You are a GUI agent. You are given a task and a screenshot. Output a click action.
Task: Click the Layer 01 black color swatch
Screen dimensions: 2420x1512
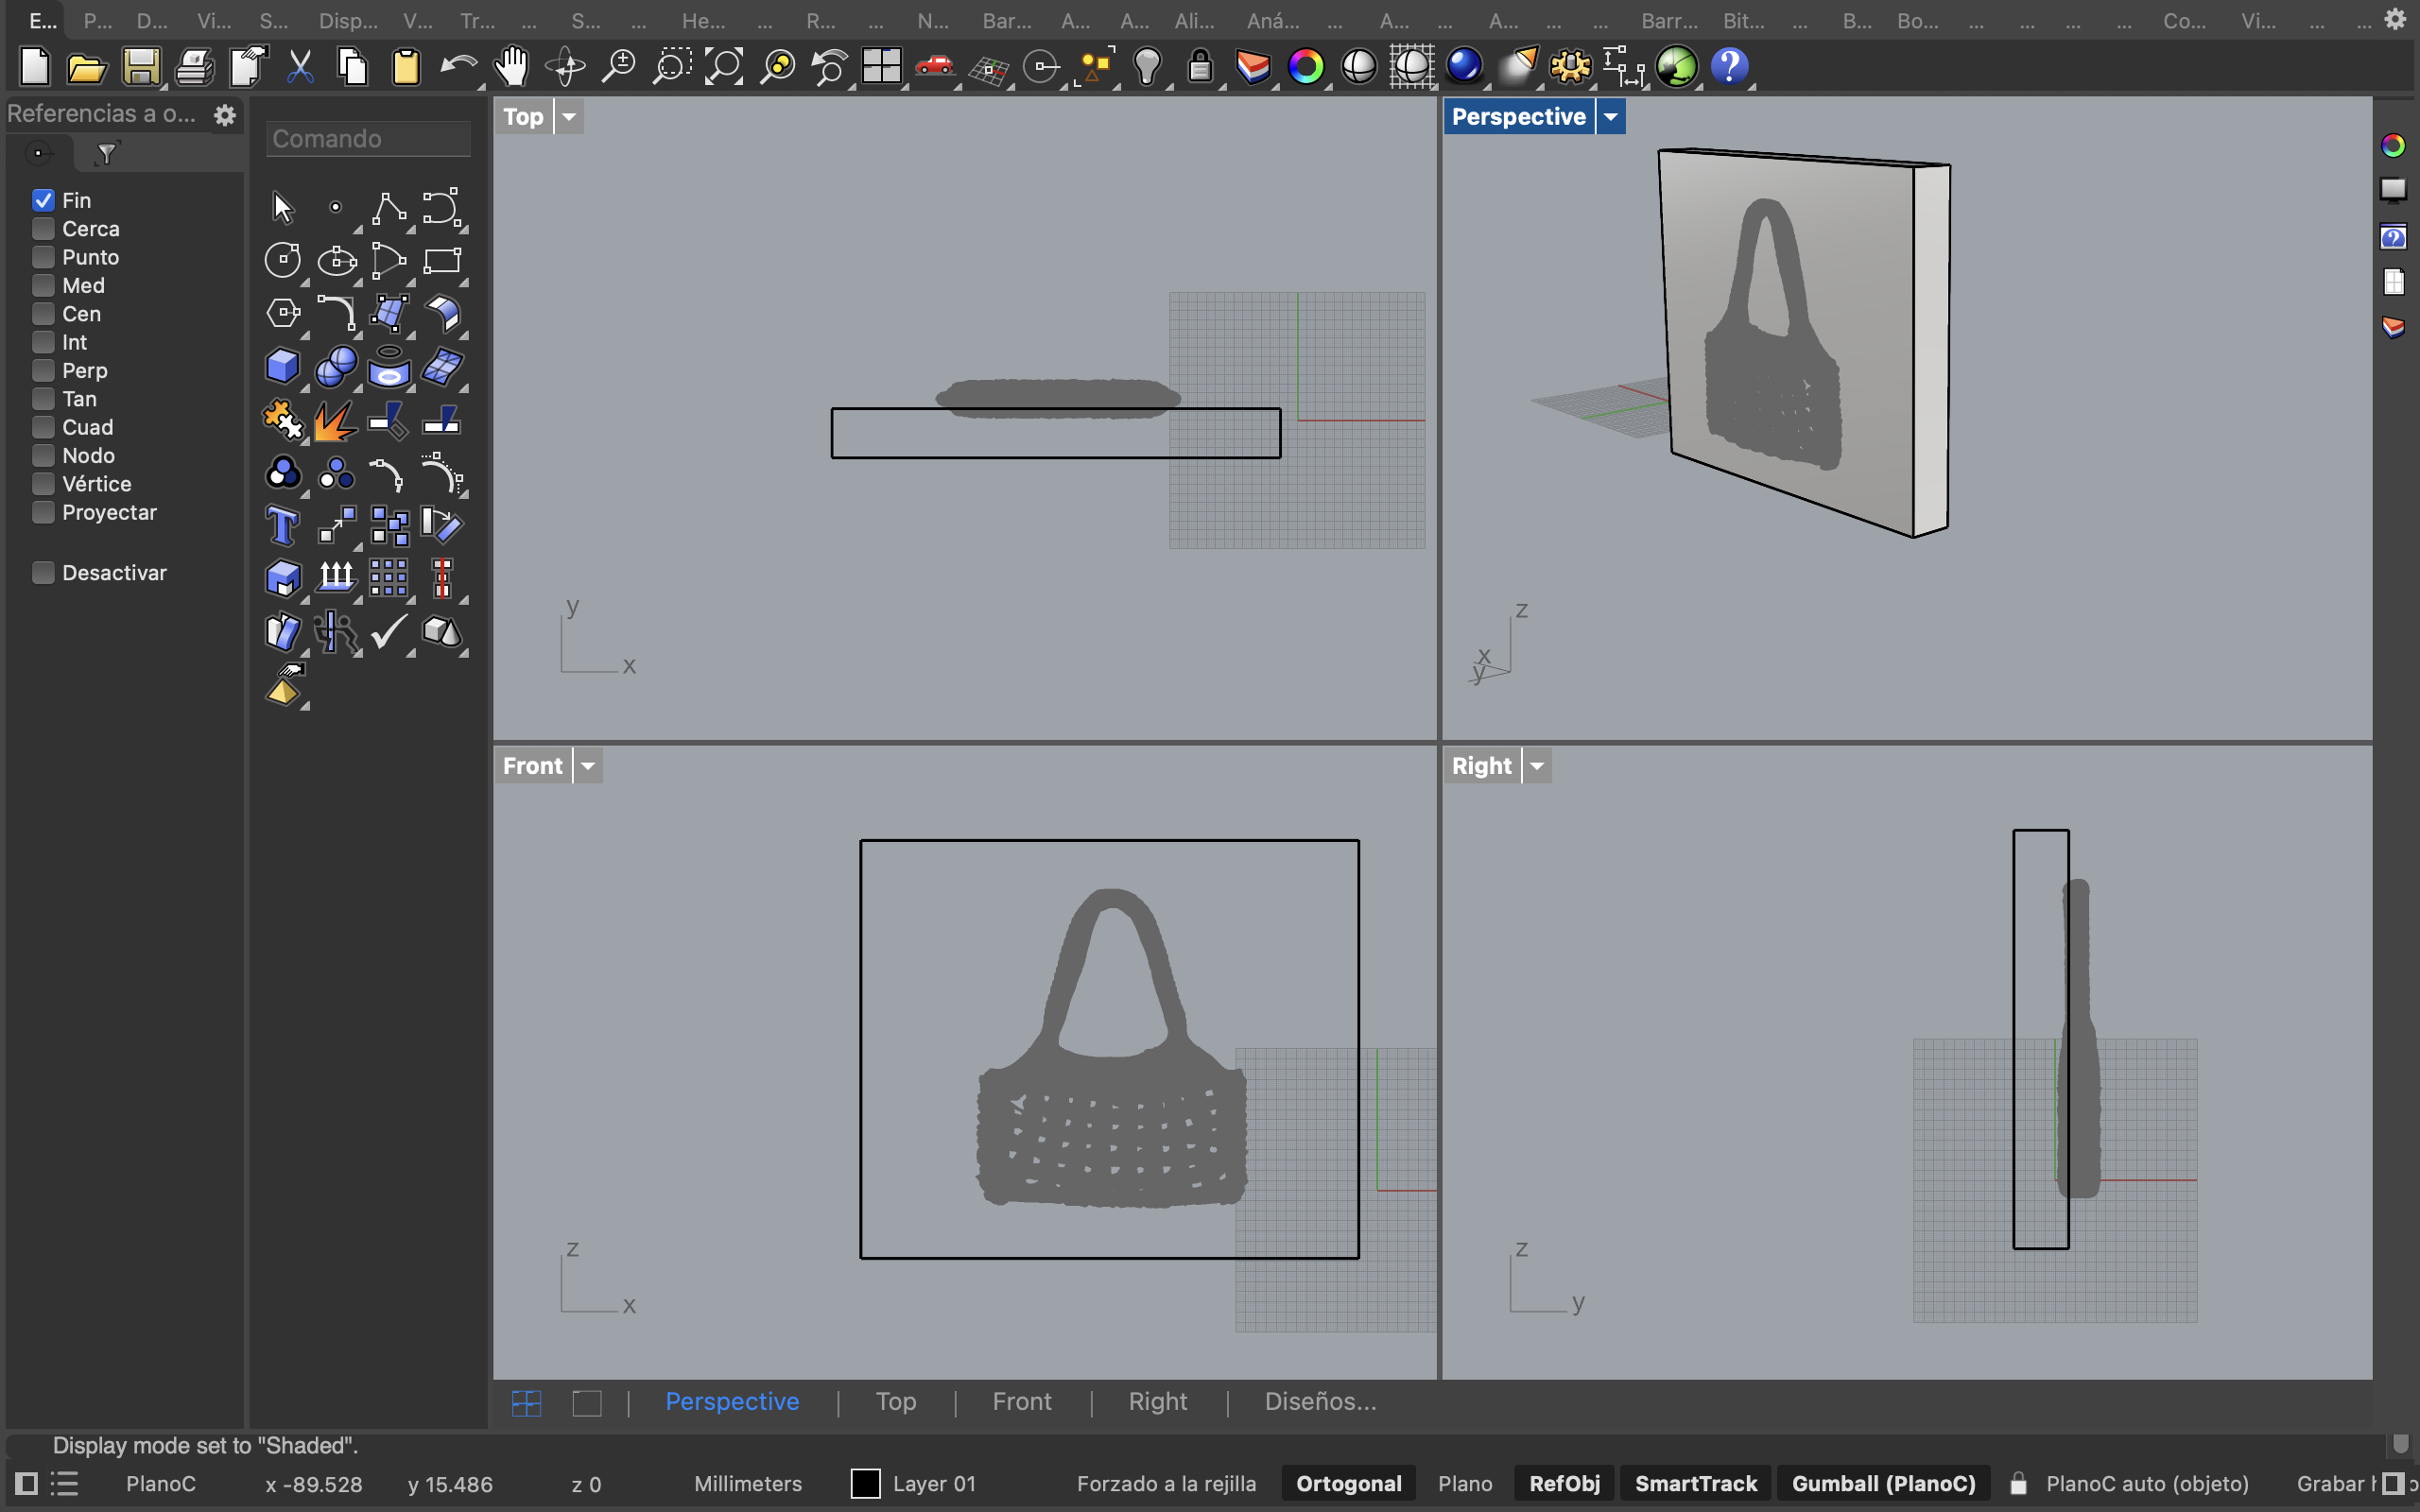pos(865,1483)
